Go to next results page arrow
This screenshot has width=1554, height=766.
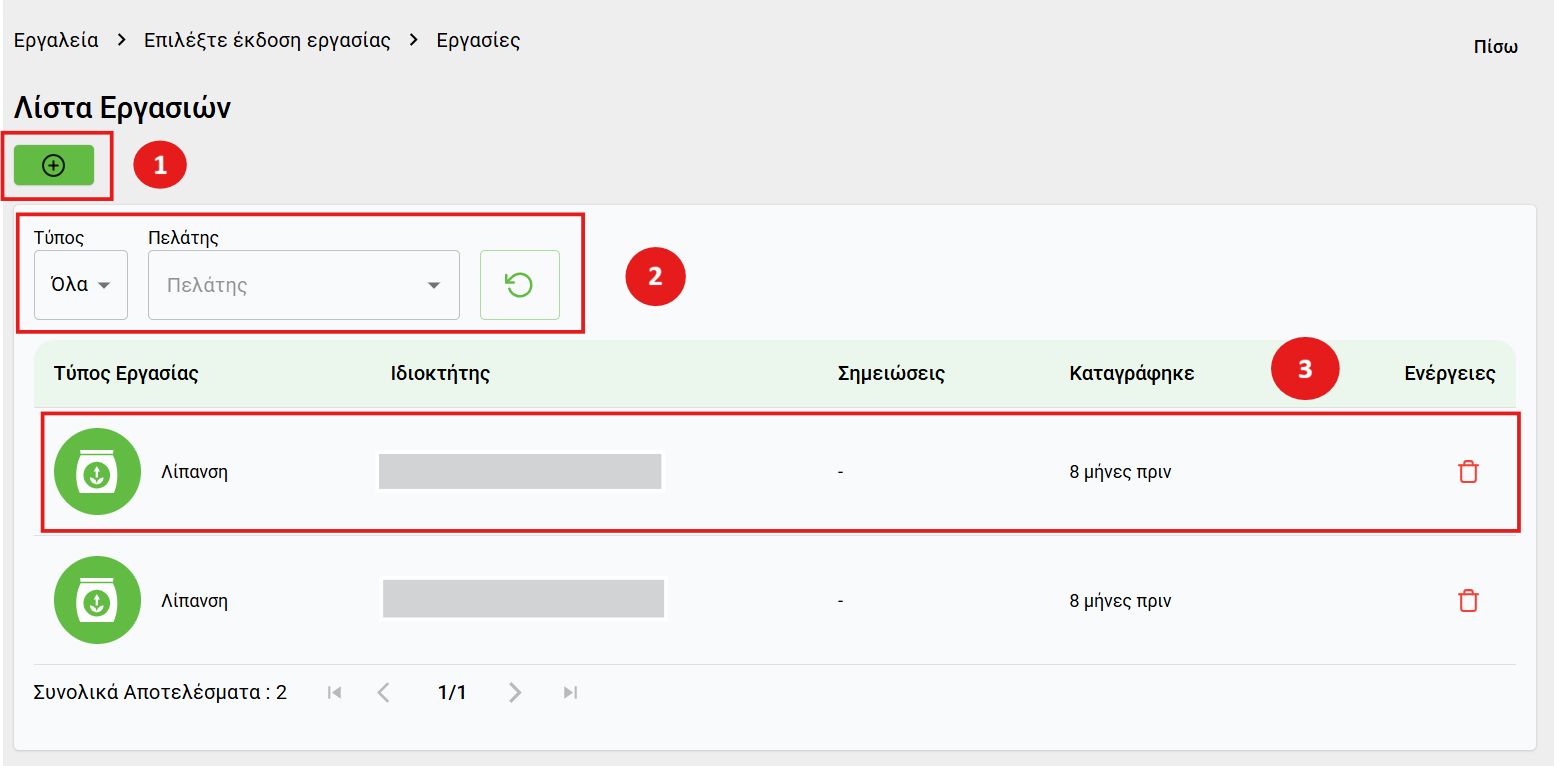[x=515, y=692]
